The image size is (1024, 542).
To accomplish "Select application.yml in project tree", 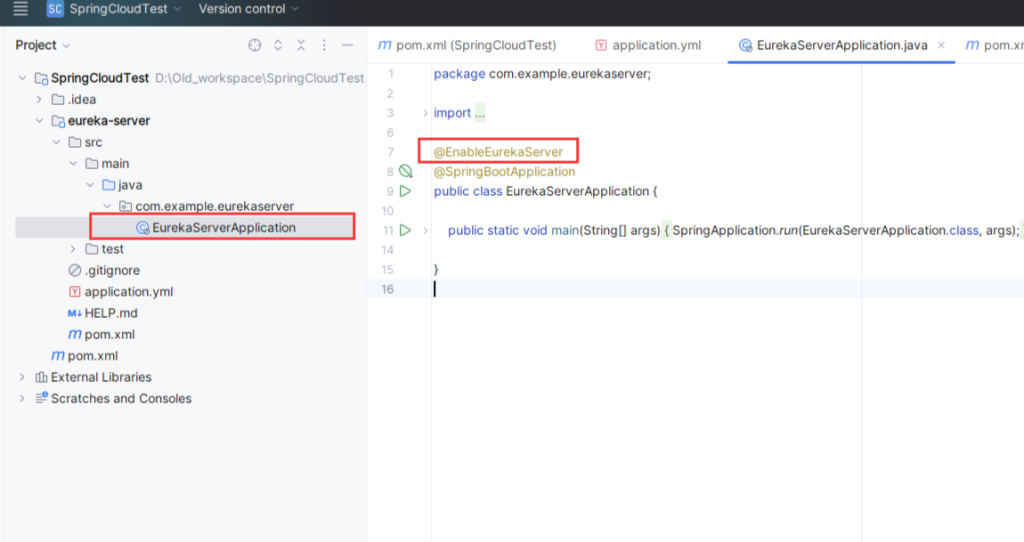I will pos(129,292).
